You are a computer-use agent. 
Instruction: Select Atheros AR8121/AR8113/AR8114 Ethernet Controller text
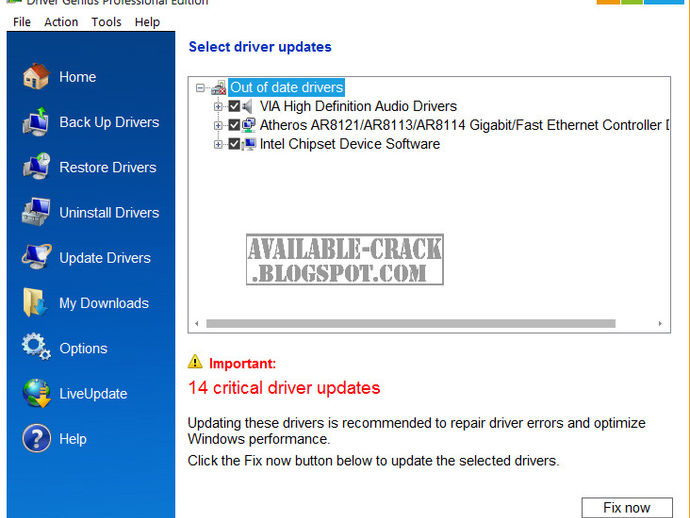pos(465,125)
